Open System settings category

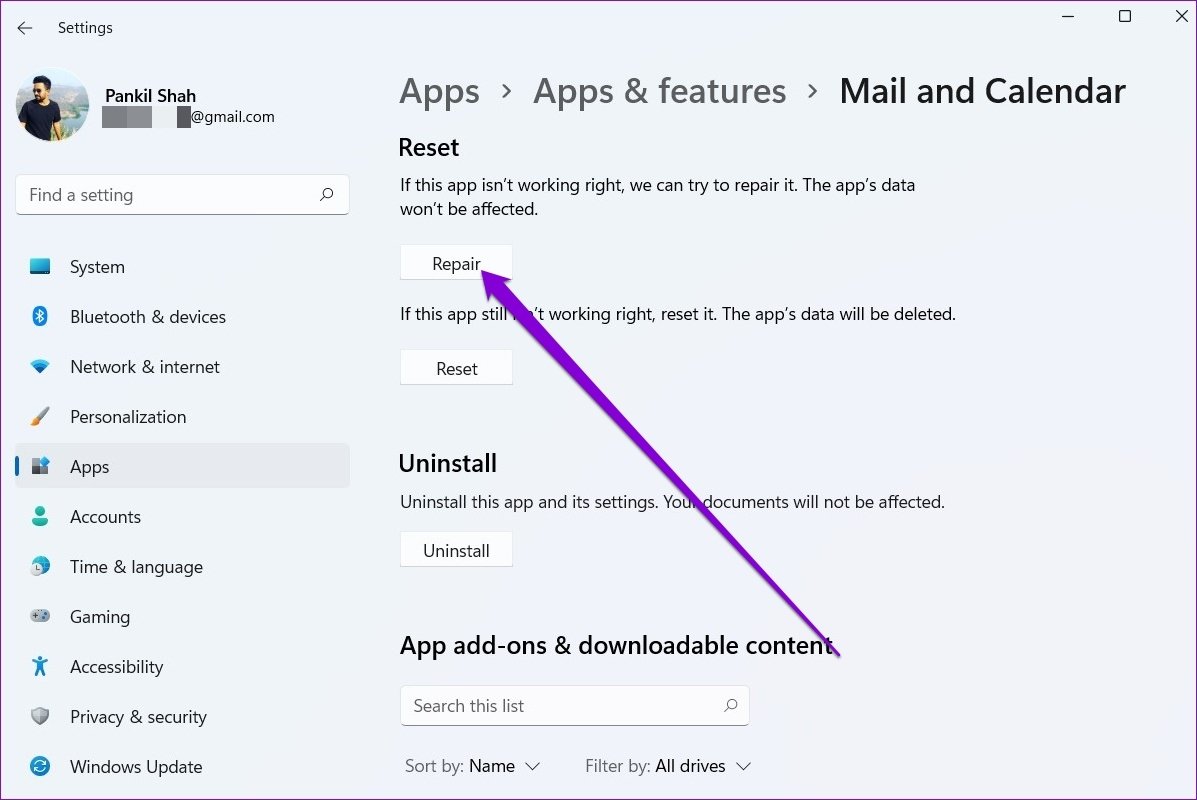182,266
